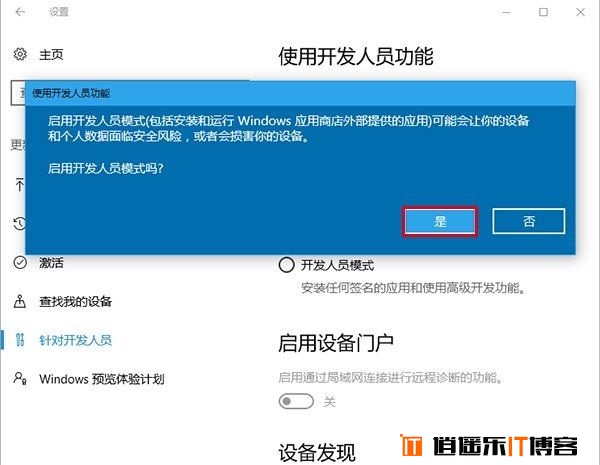Image resolution: width=600 pixels, height=465 pixels.
Task: Click the 安装任何签名的应用 description text
Action: (x=413, y=287)
